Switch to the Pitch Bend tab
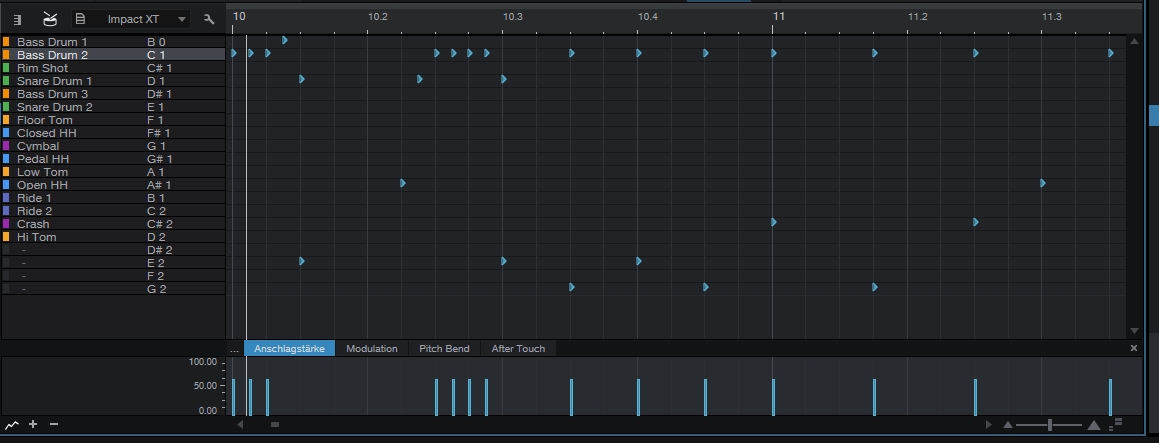Image resolution: width=1159 pixels, height=443 pixels. click(444, 348)
